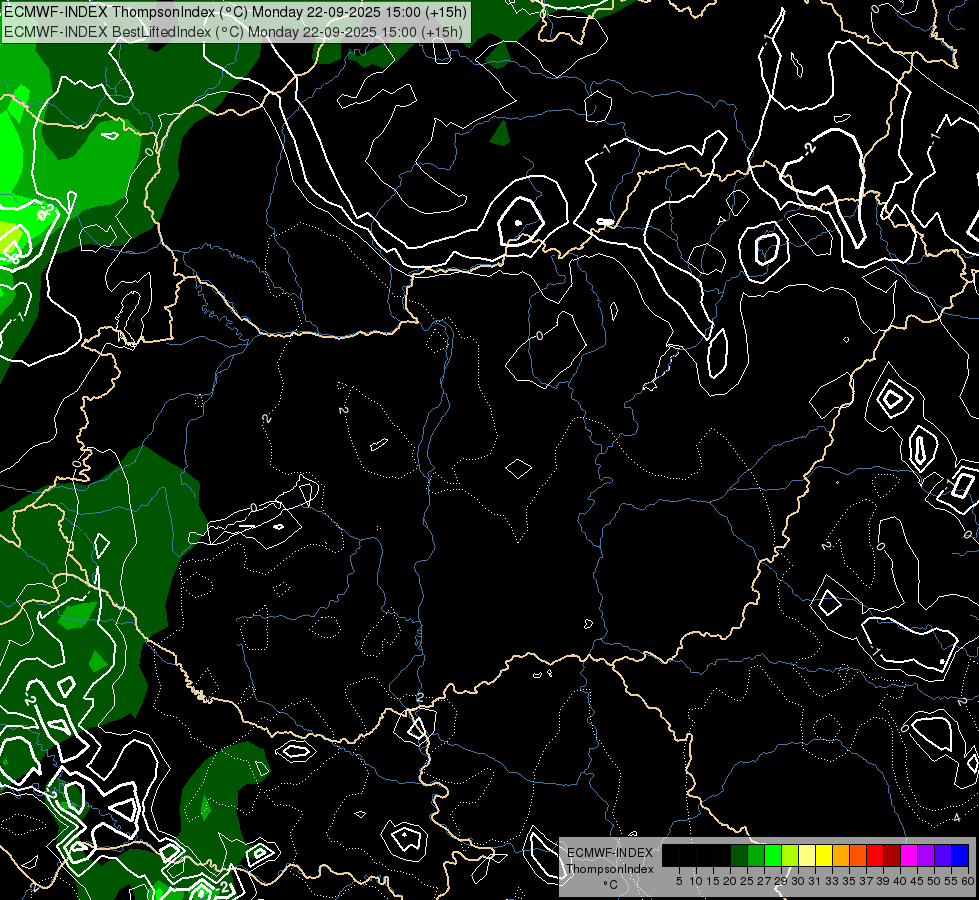979x900 pixels.
Task: Select the indigo 50–55 legend swatch
Action: 943,856
